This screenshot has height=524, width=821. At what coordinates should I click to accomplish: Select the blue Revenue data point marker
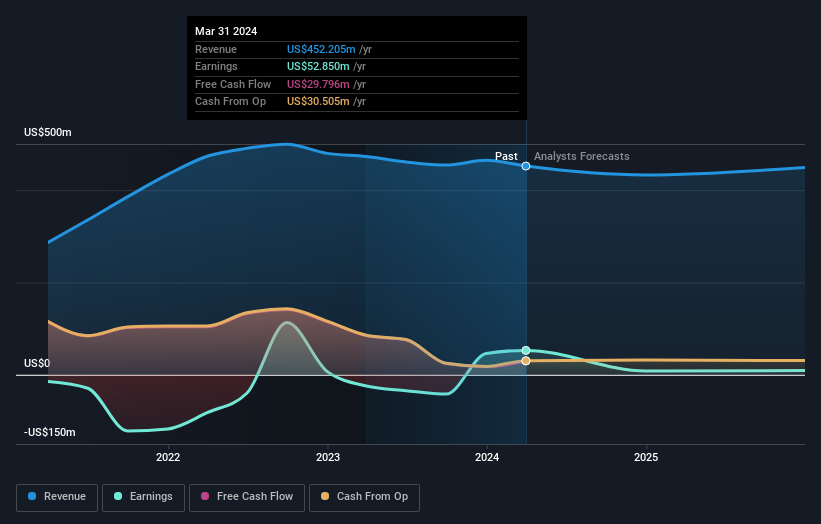526,166
